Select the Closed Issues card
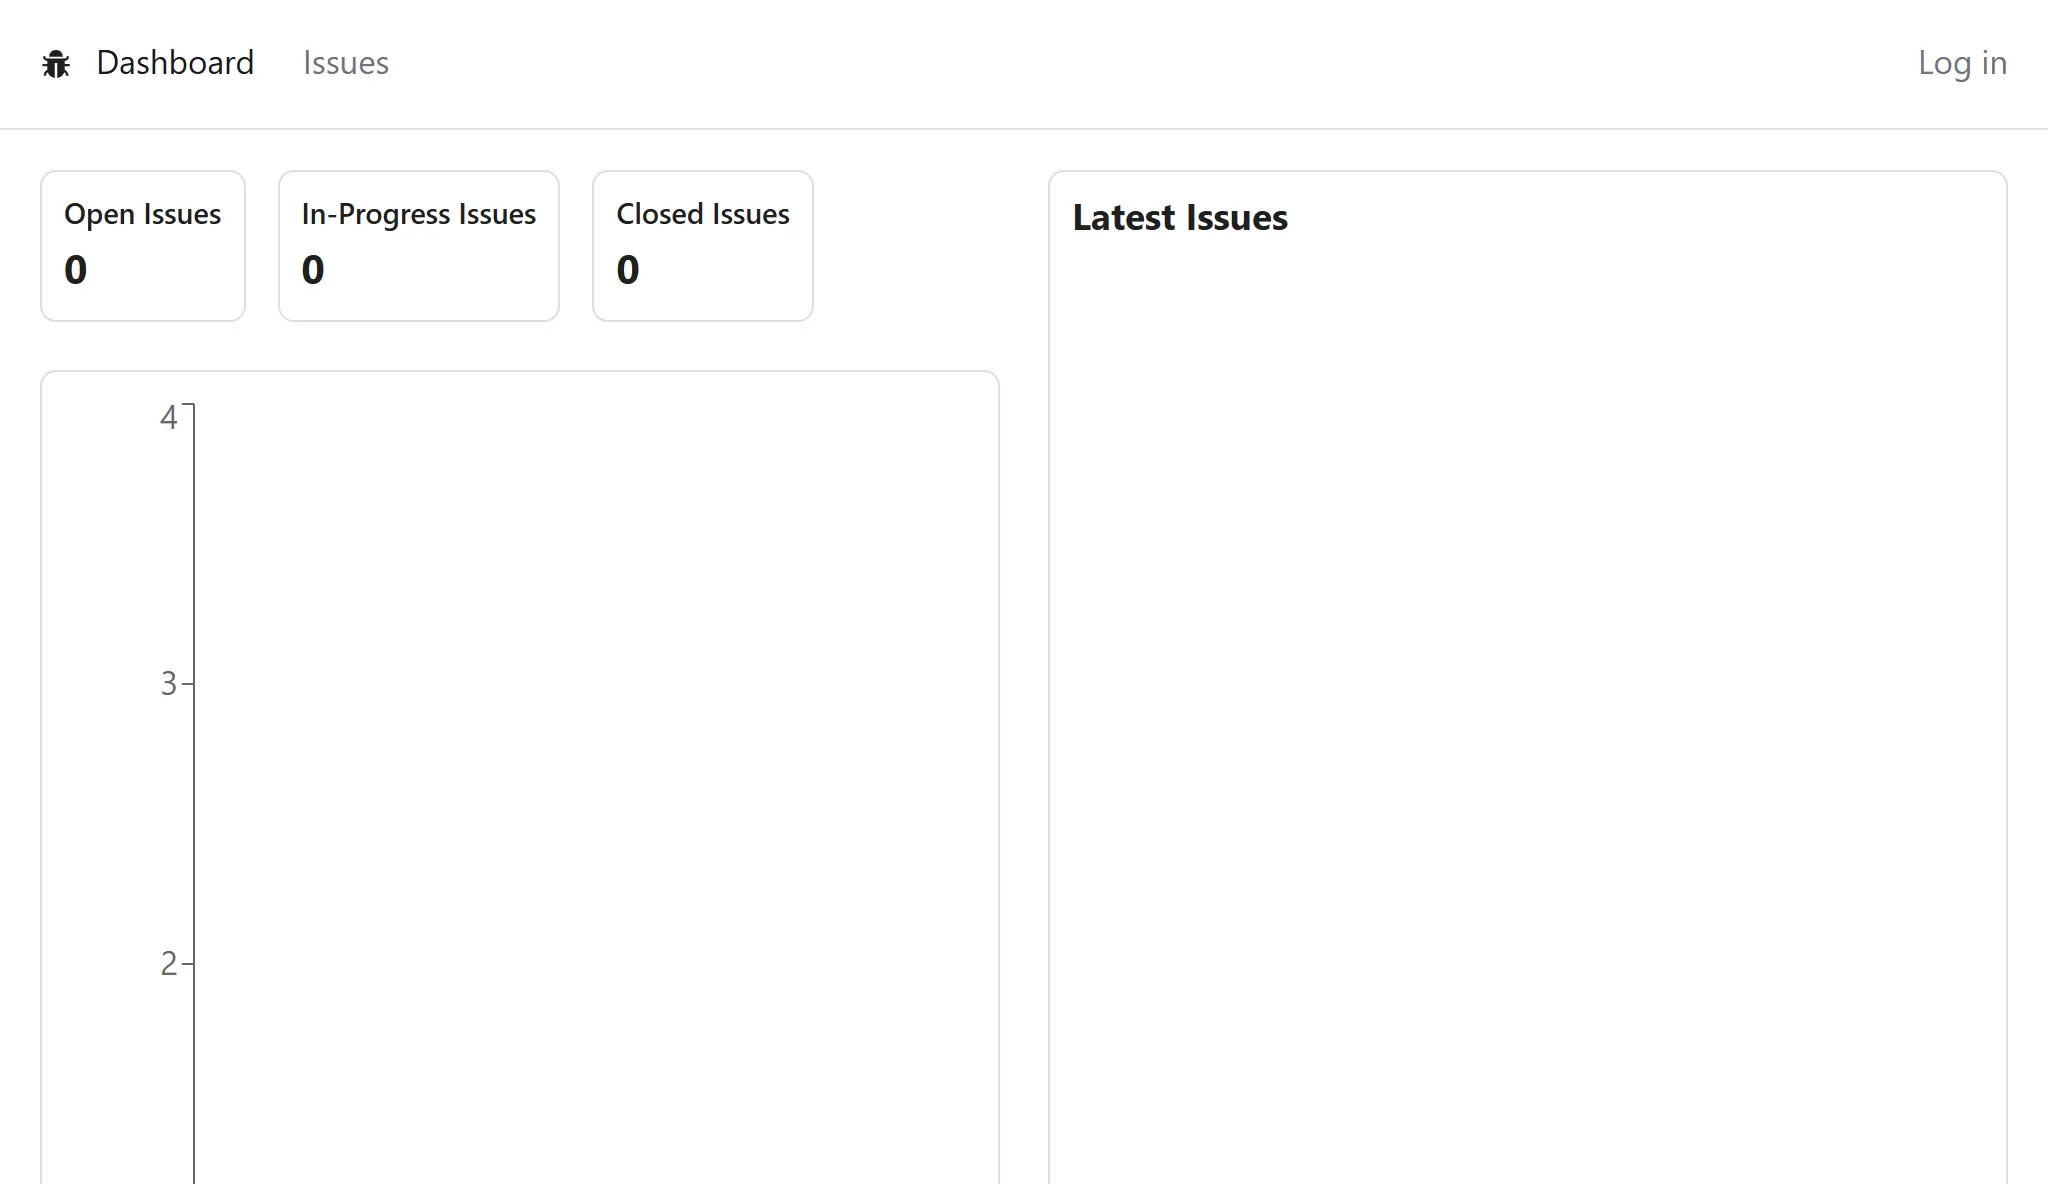 (702, 245)
